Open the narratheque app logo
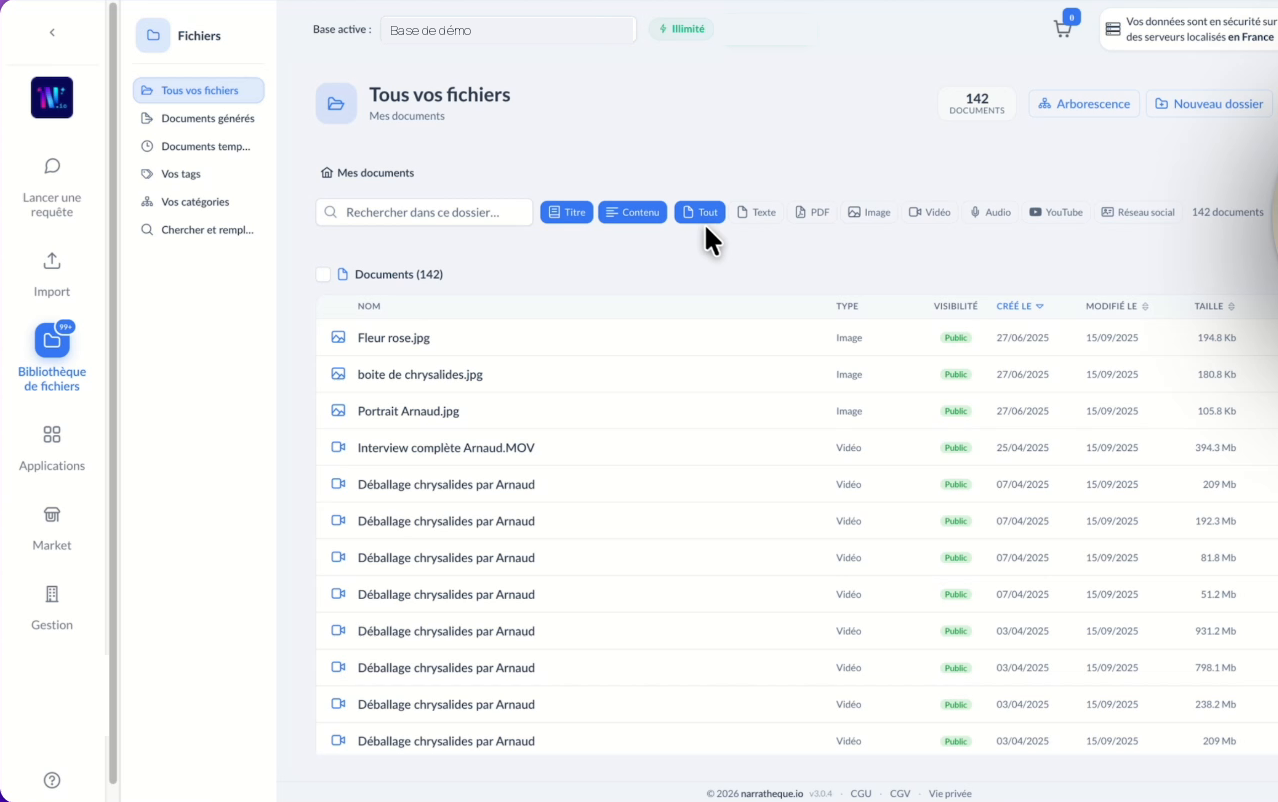This screenshot has height=802, width=1278. tap(52, 98)
